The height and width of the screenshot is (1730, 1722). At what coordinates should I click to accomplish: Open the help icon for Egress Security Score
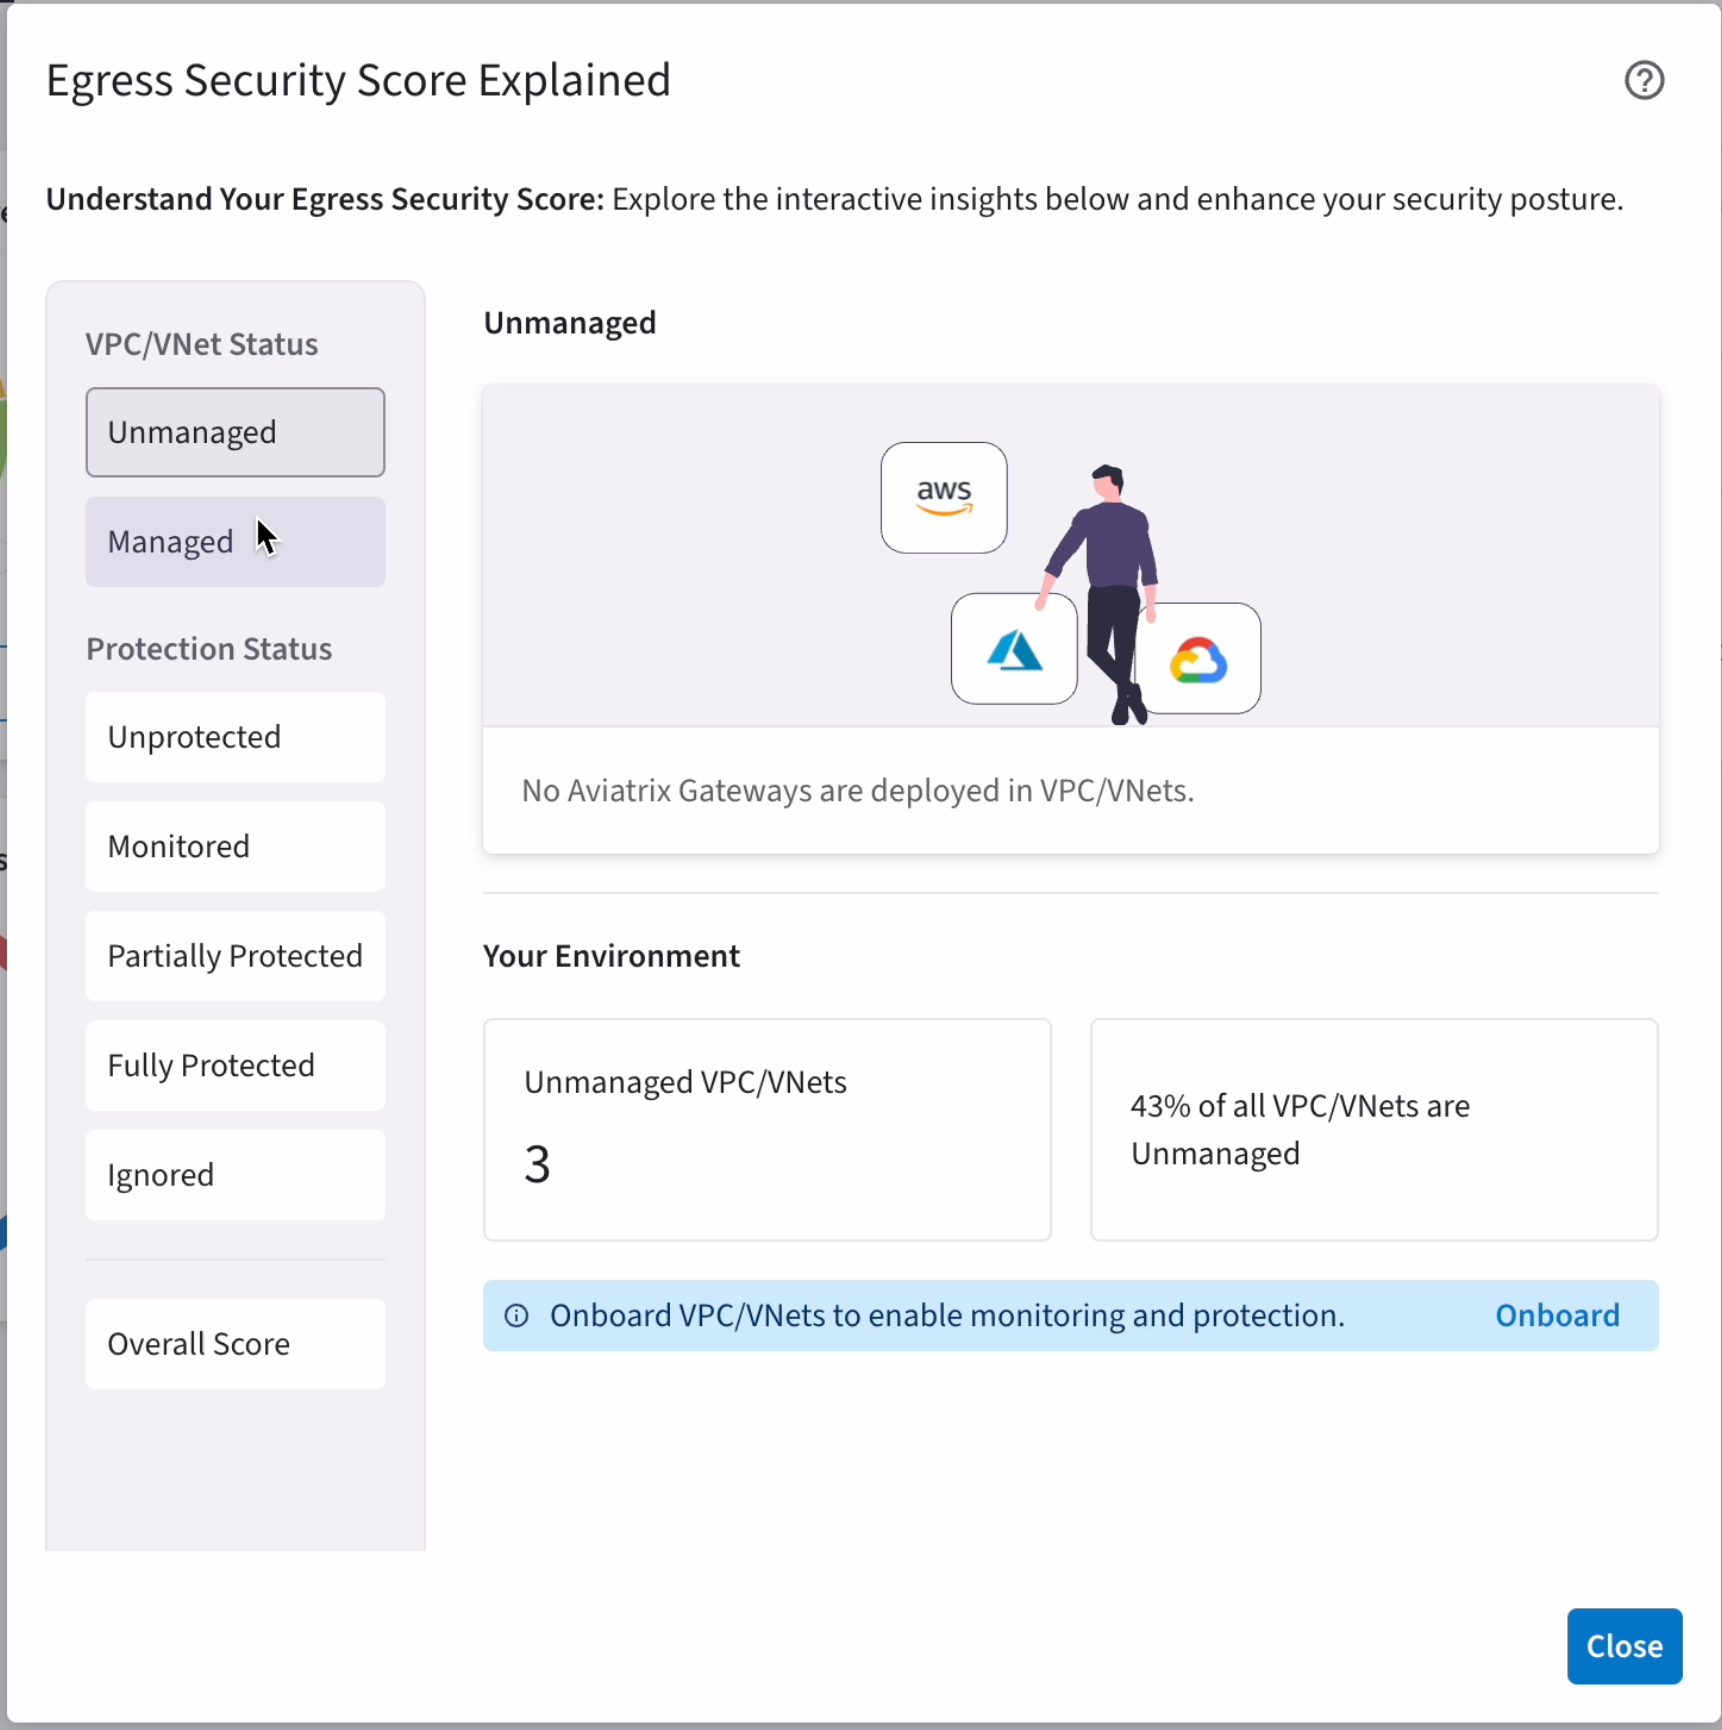(x=1643, y=80)
